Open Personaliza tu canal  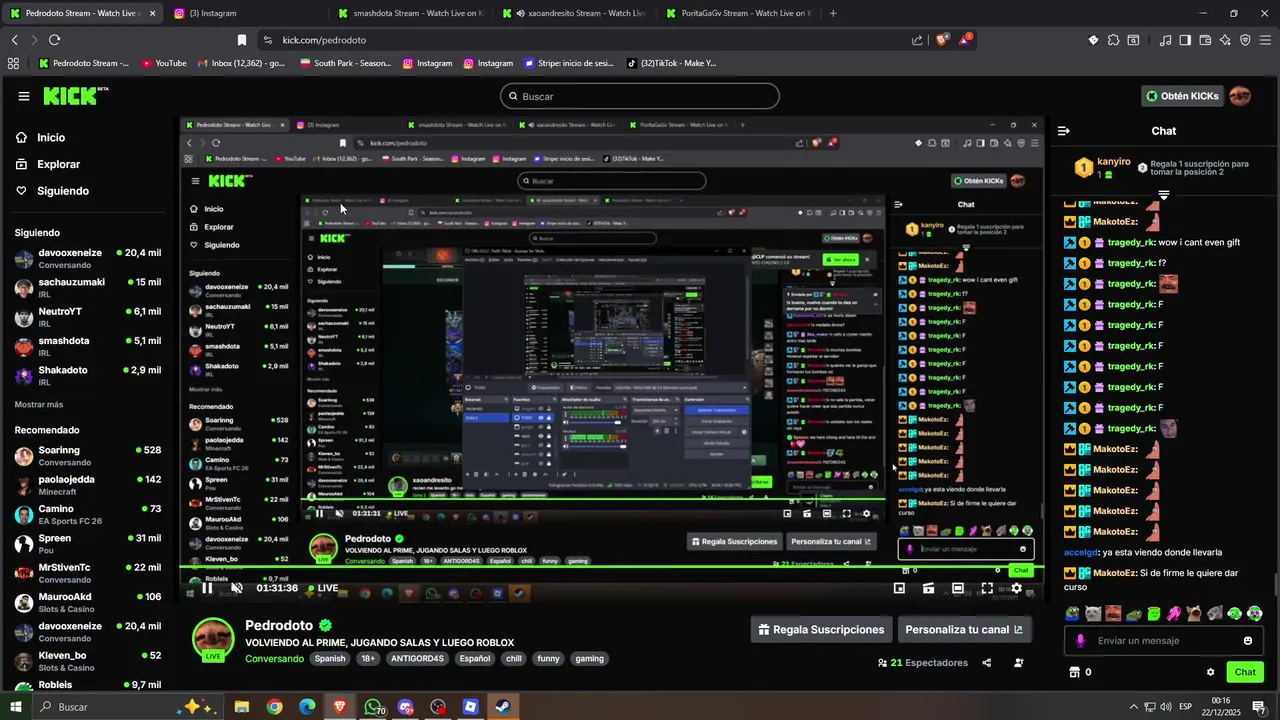(x=964, y=629)
